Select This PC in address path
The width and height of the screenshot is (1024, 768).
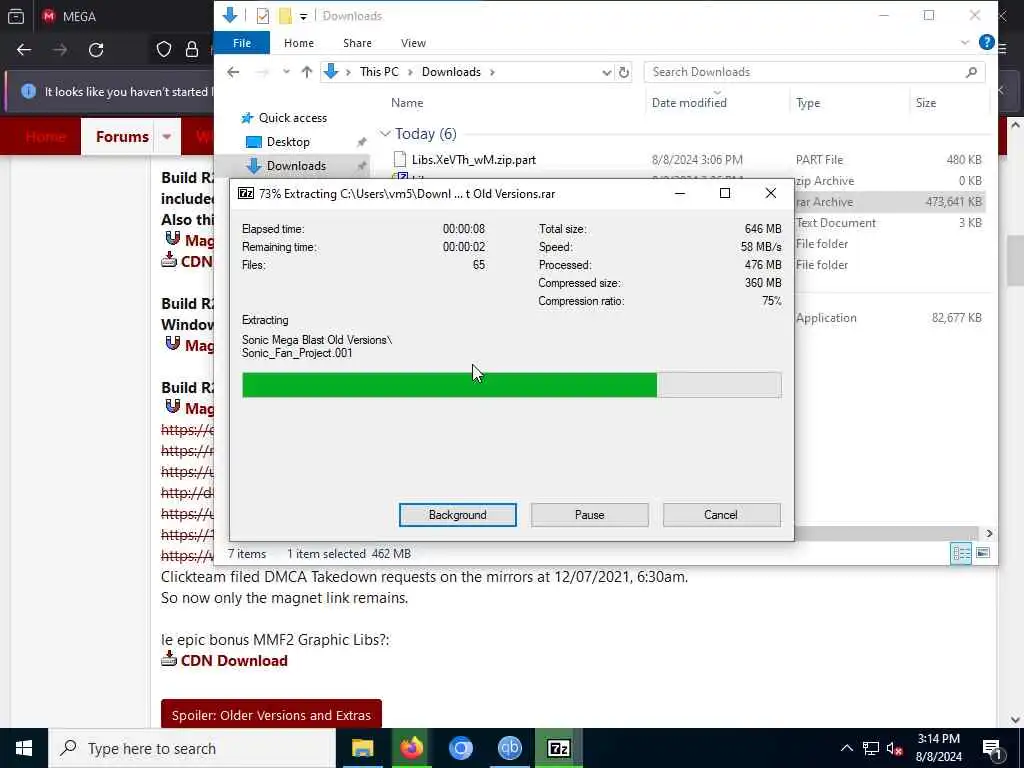[379, 72]
